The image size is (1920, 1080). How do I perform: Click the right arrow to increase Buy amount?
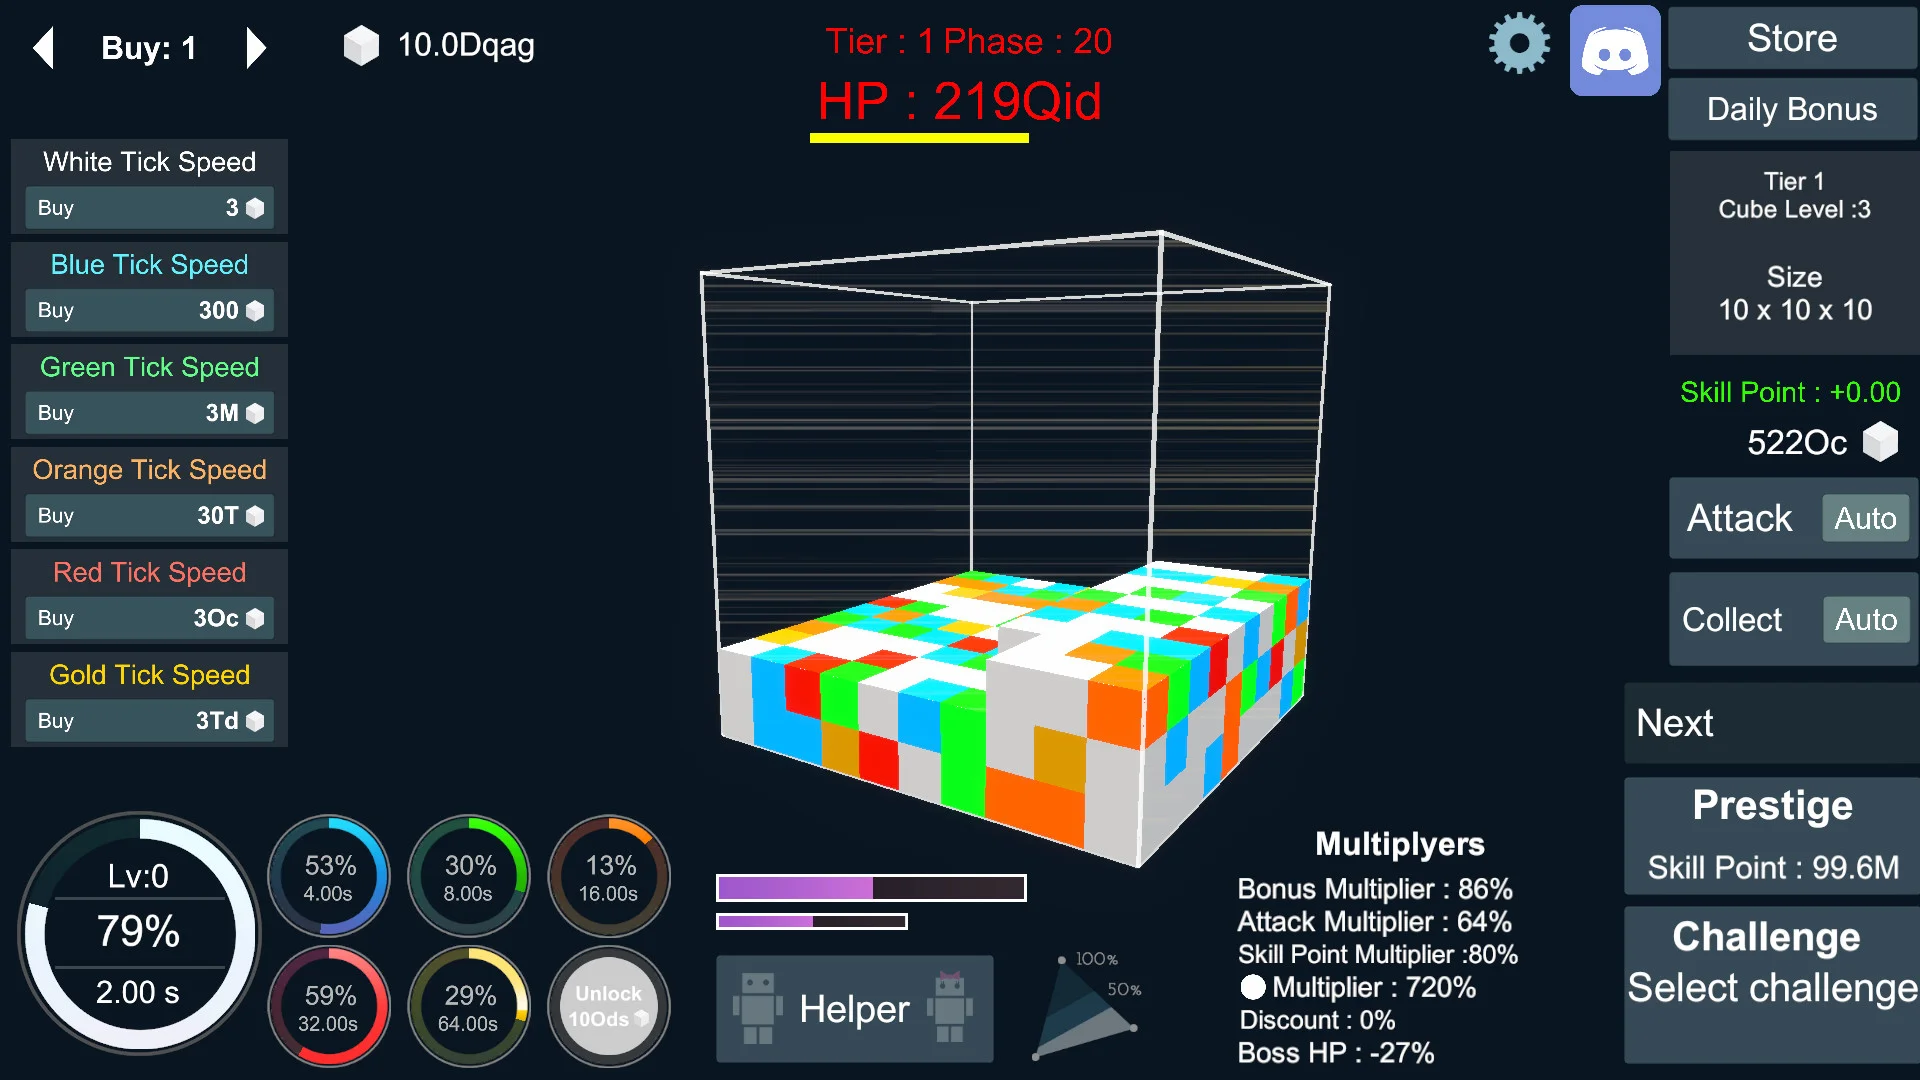coord(255,49)
